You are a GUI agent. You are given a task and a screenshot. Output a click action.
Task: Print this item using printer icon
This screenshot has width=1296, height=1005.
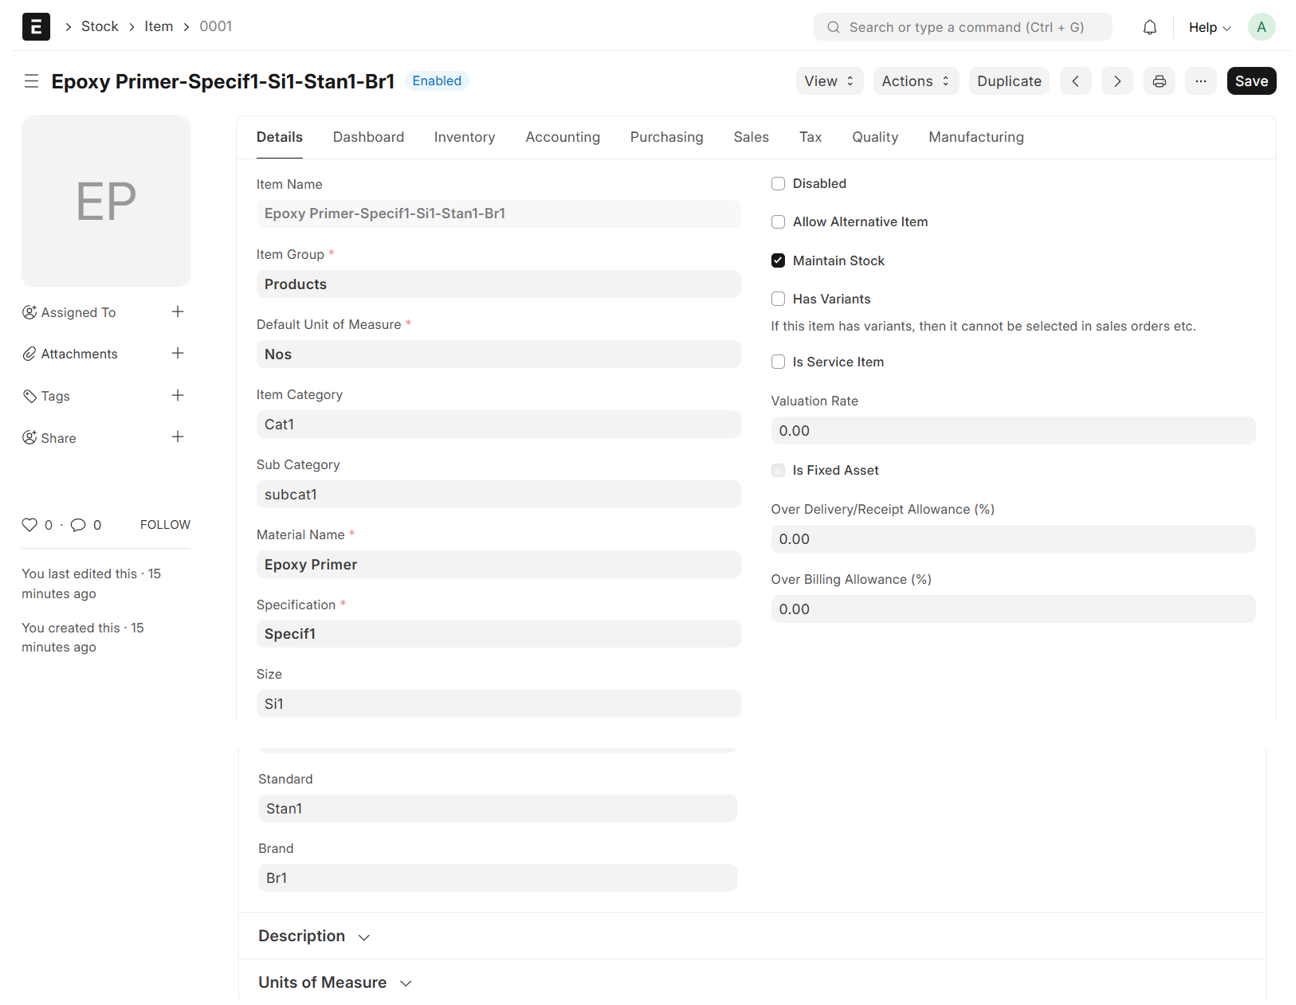(1159, 81)
